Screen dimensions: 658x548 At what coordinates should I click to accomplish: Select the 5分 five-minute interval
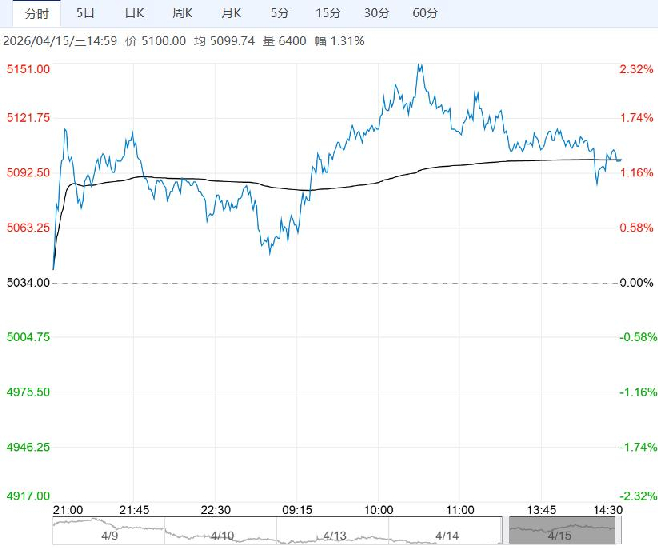pyautogui.click(x=280, y=13)
